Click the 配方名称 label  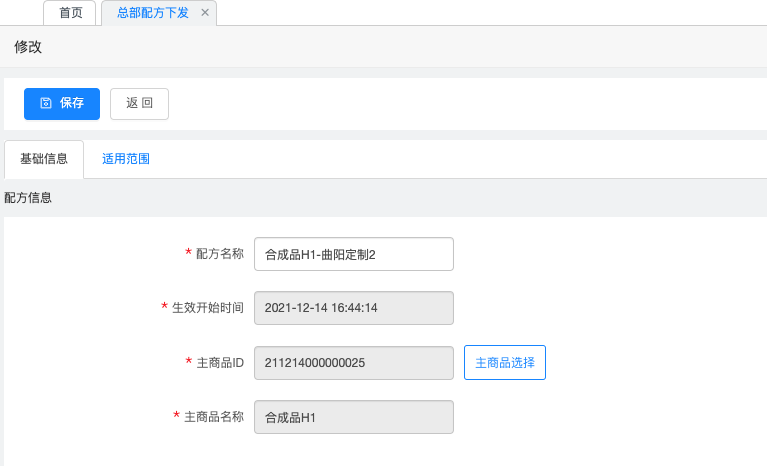pos(220,254)
